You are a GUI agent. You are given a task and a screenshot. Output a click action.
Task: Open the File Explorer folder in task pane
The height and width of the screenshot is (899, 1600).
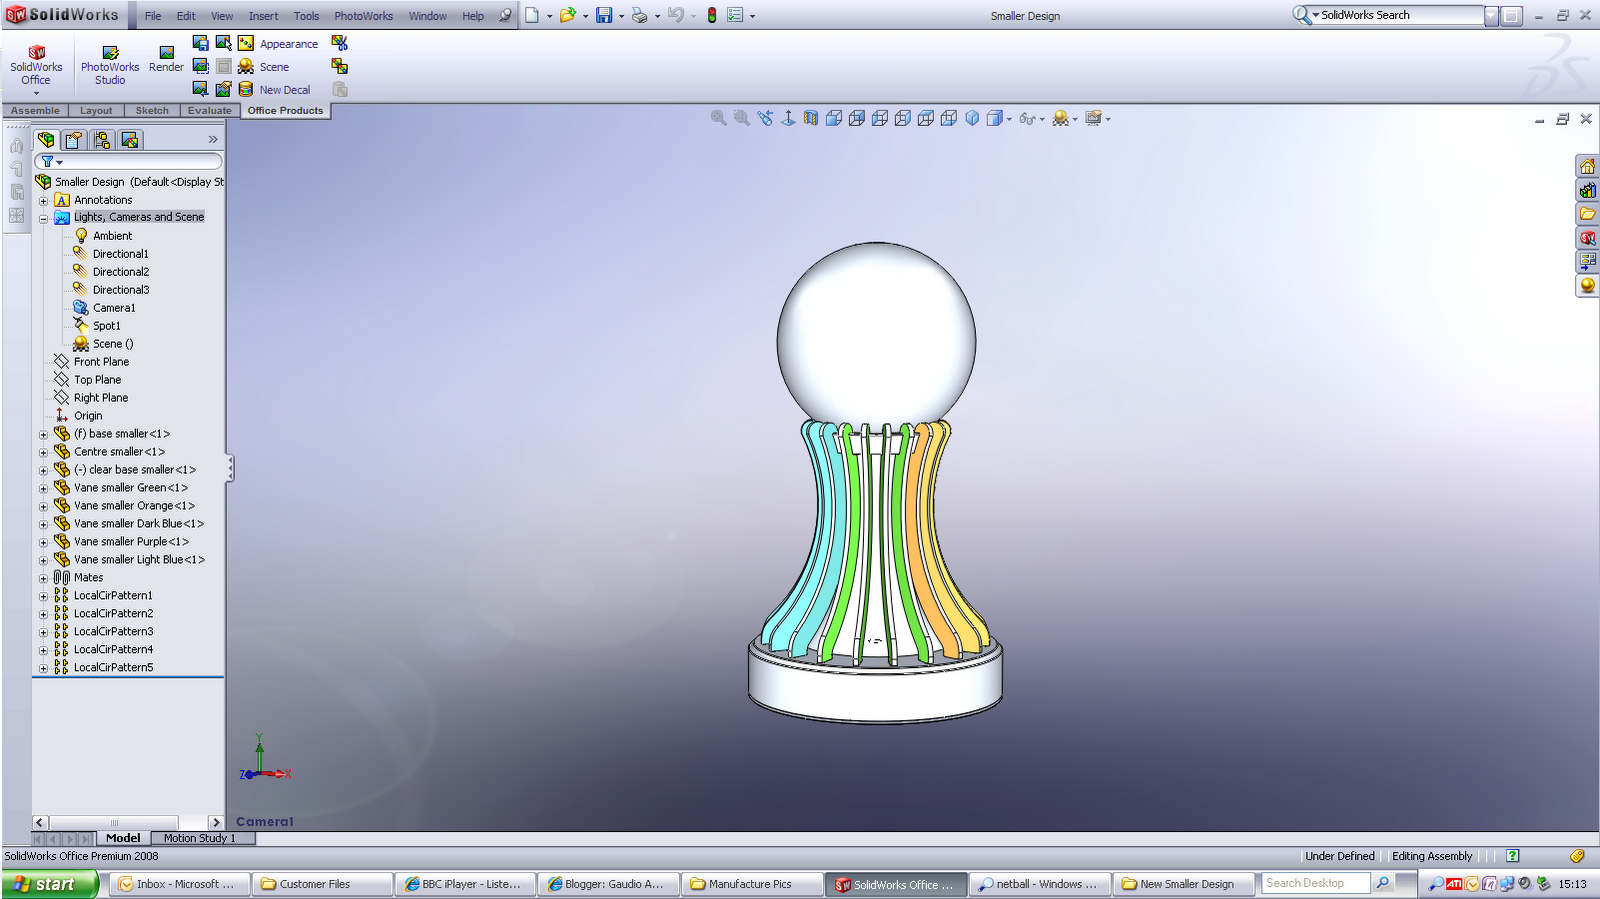(x=1587, y=214)
